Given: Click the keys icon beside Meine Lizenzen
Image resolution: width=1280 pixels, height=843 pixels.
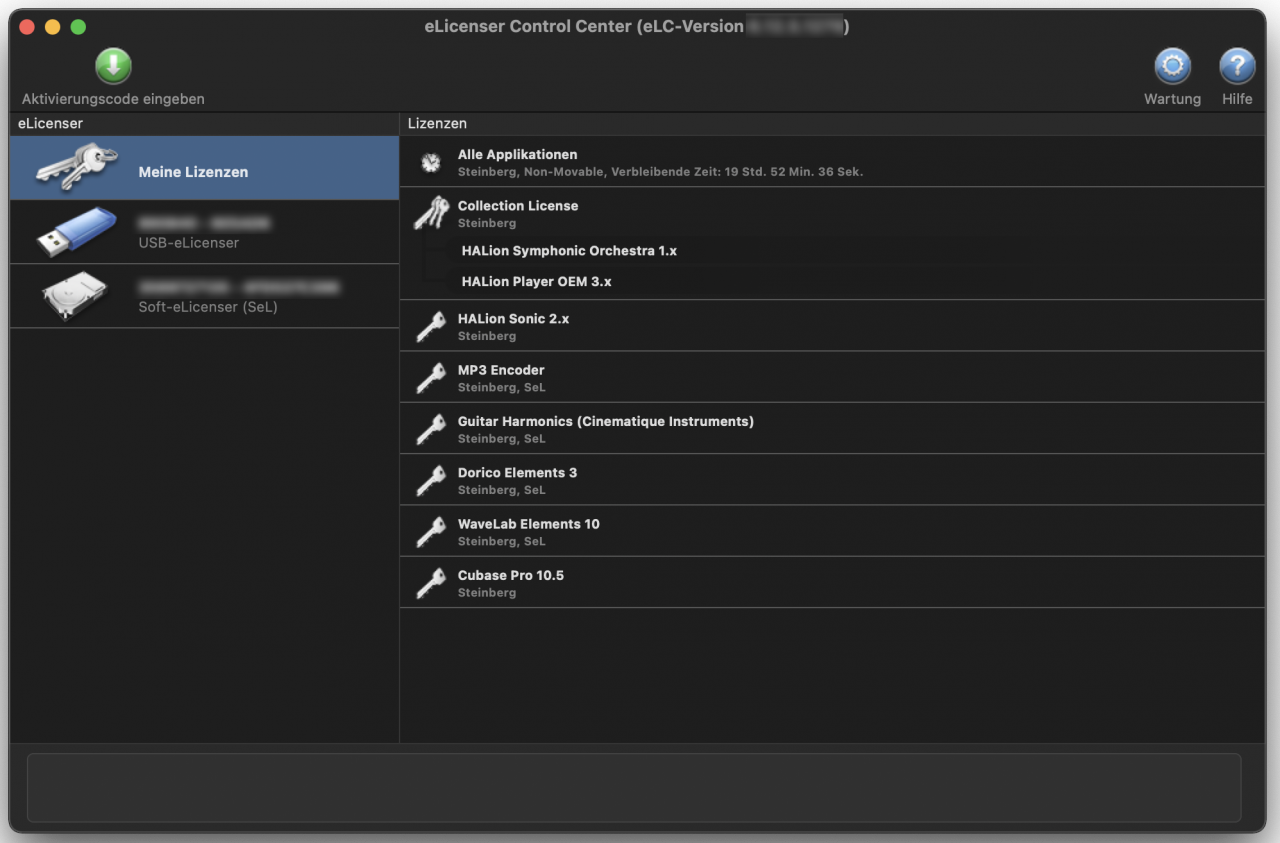Looking at the screenshot, I should [77, 167].
